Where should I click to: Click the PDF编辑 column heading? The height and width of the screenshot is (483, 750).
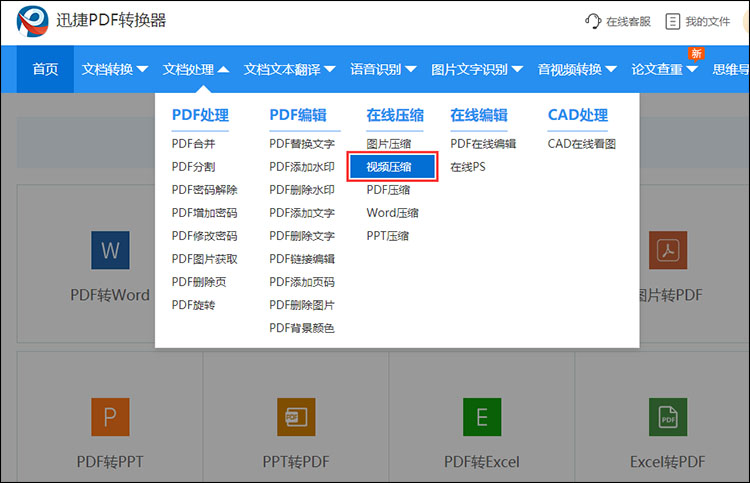(298, 115)
